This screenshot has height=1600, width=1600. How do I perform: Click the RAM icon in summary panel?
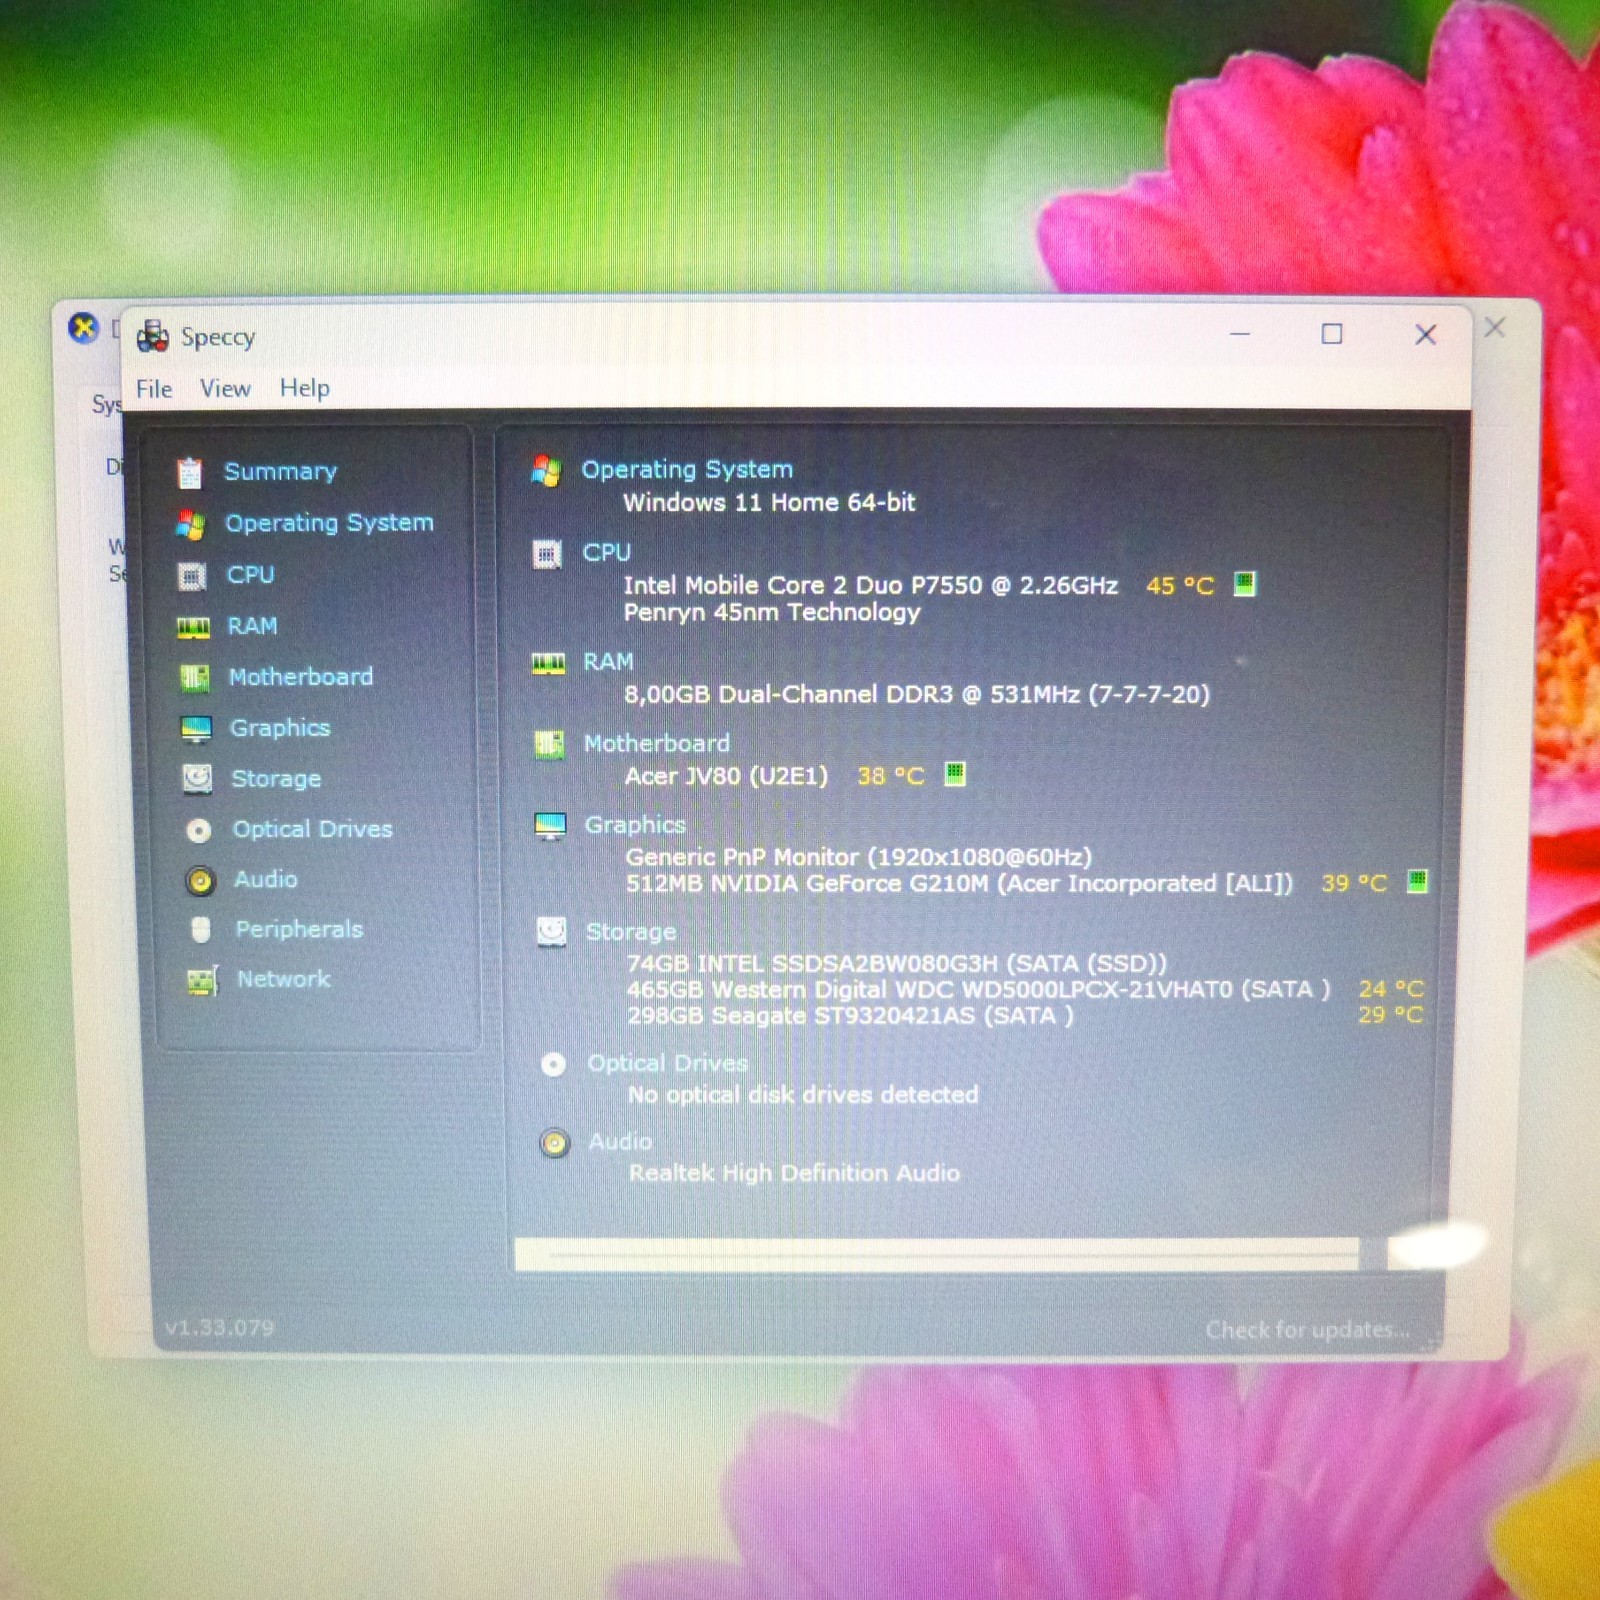click(x=548, y=663)
